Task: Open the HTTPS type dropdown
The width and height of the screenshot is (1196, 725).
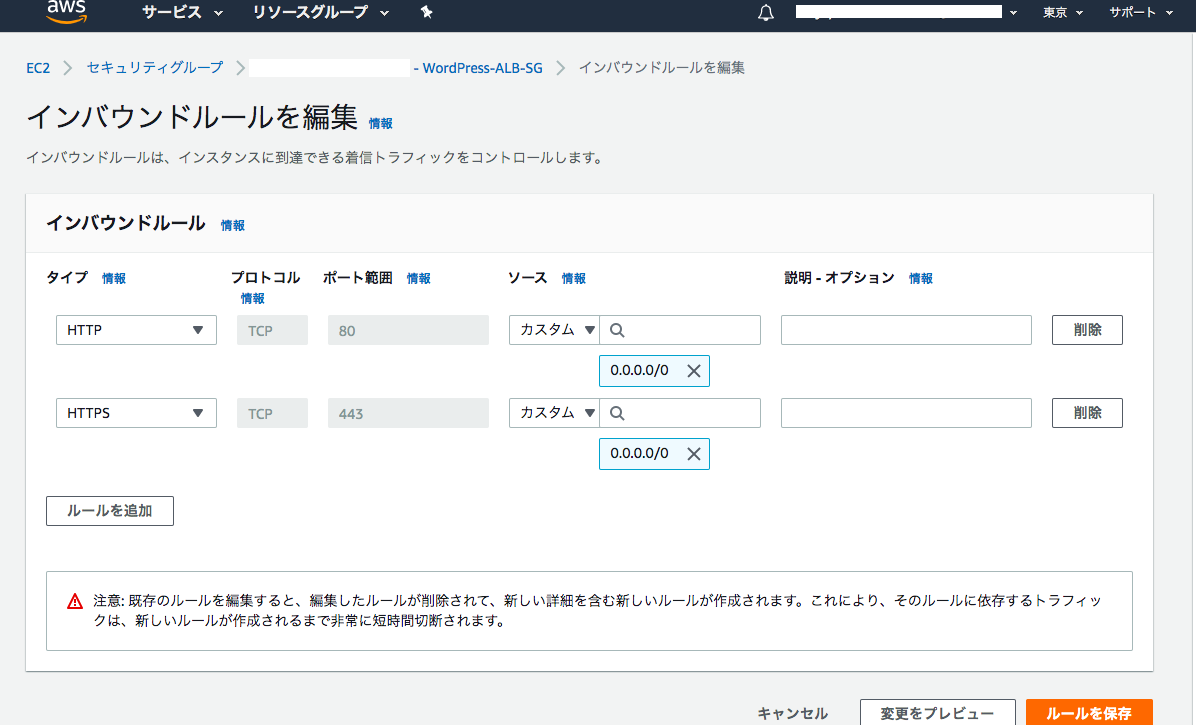Action: tap(136, 413)
